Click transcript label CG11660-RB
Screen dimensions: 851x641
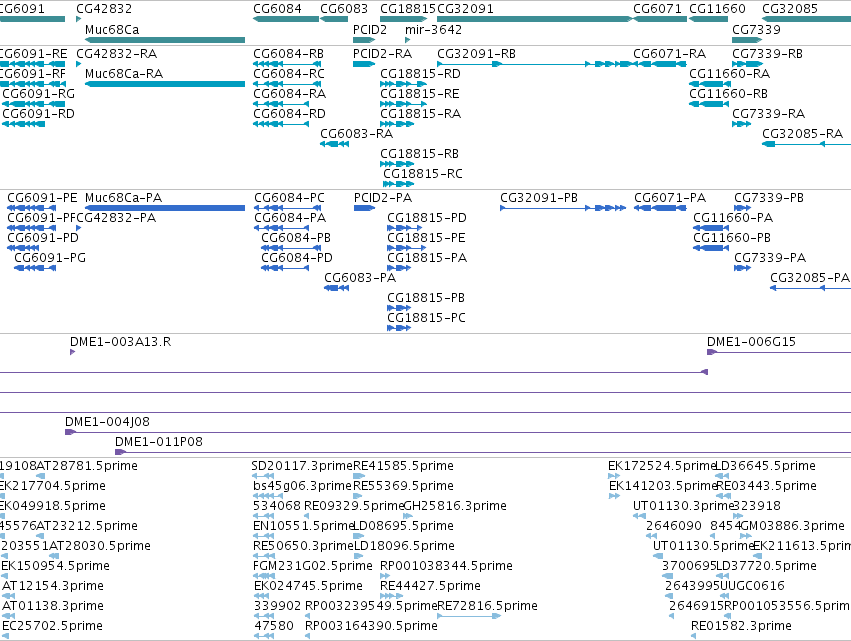click(x=729, y=94)
